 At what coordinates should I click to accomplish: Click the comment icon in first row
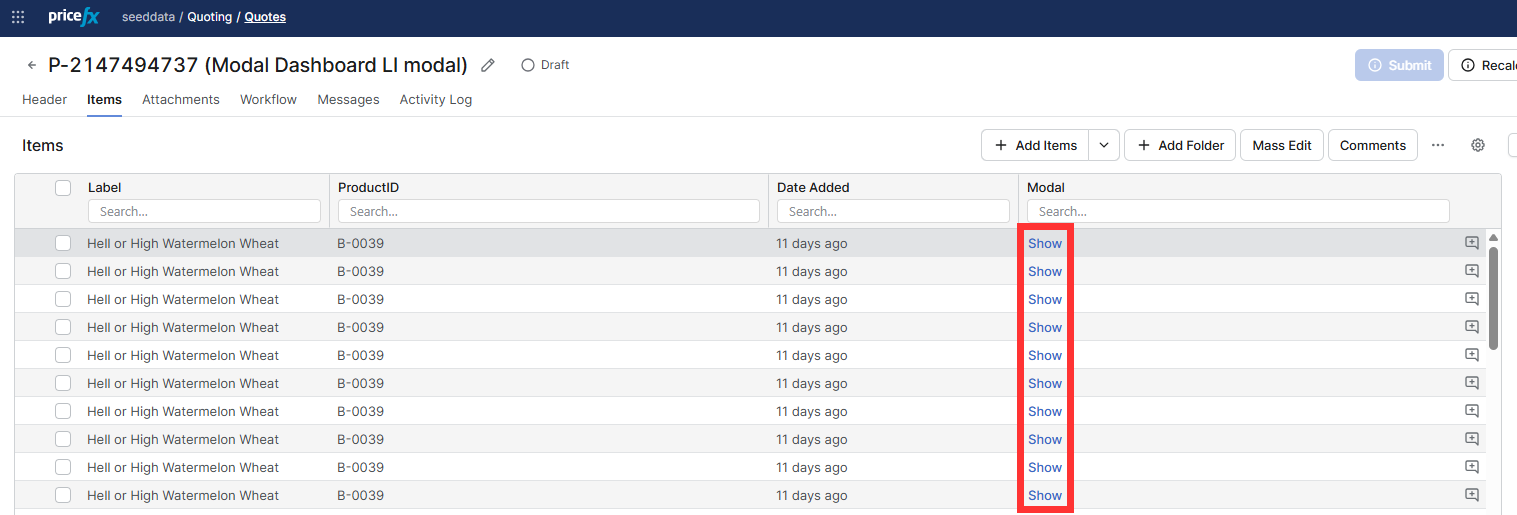point(1471,243)
